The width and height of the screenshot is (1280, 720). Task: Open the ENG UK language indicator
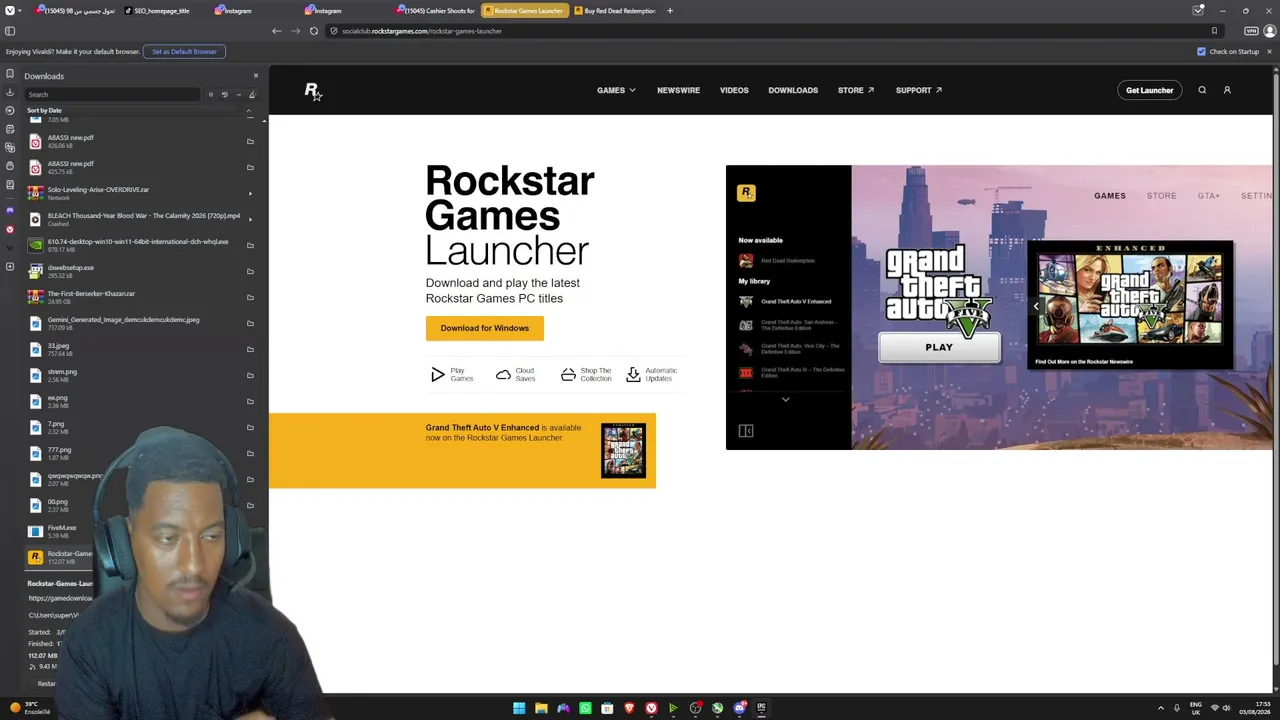click(1196, 708)
